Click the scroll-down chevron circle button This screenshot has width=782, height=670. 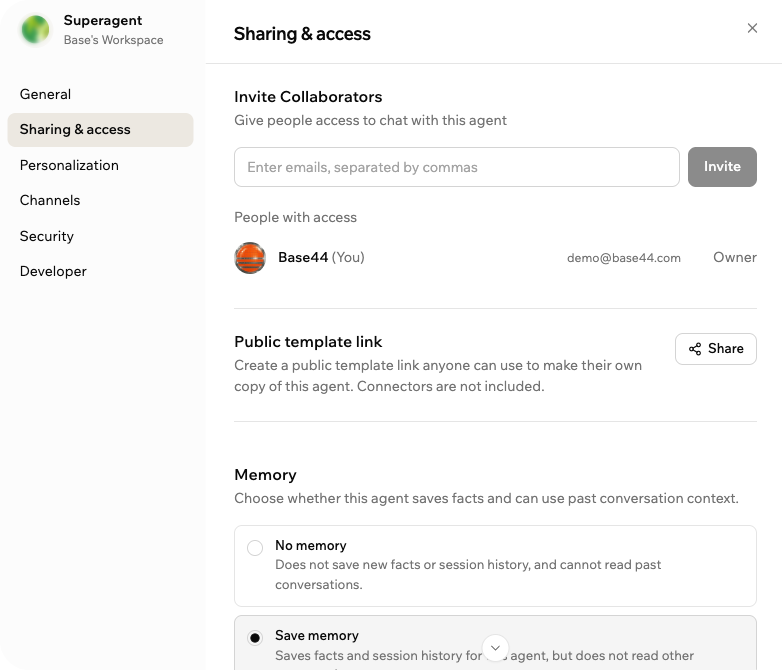495,648
